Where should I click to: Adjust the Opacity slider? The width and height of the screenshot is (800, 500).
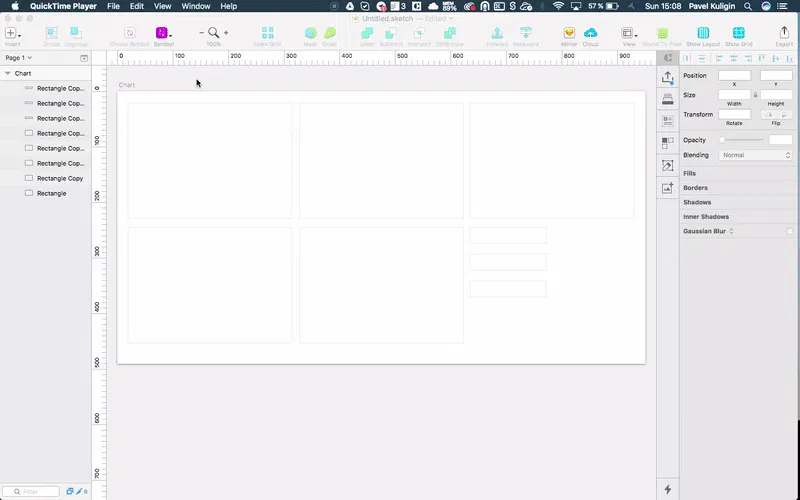(x=742, y=140)
